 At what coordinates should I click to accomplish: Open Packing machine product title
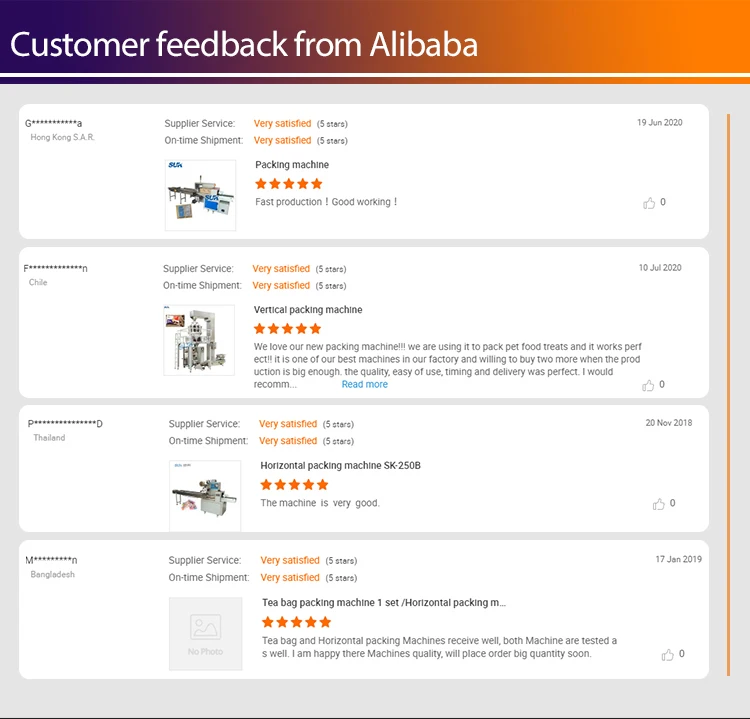click(292, 165)
